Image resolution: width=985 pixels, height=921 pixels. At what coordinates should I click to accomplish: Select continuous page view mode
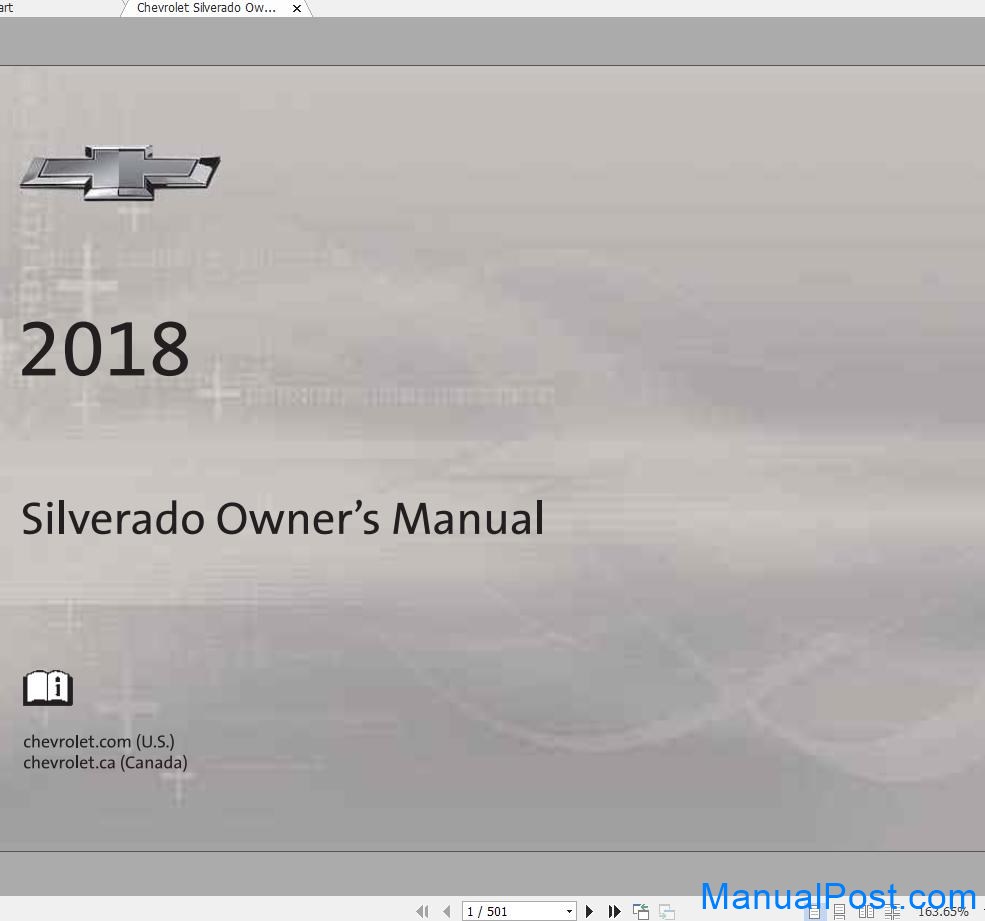[x=839, y=912]
